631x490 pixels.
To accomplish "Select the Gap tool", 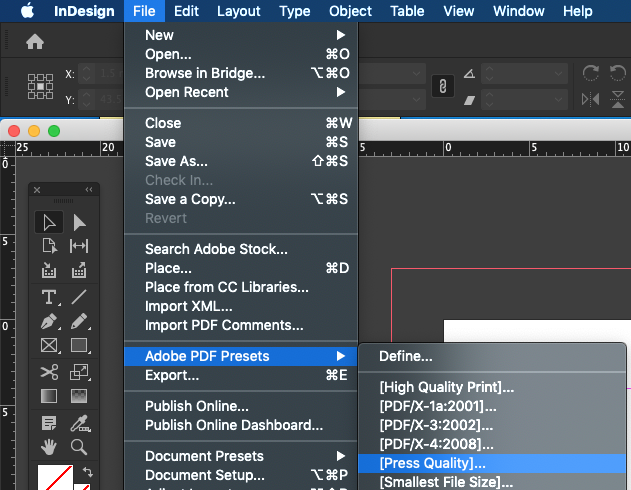I will [79, 247].
